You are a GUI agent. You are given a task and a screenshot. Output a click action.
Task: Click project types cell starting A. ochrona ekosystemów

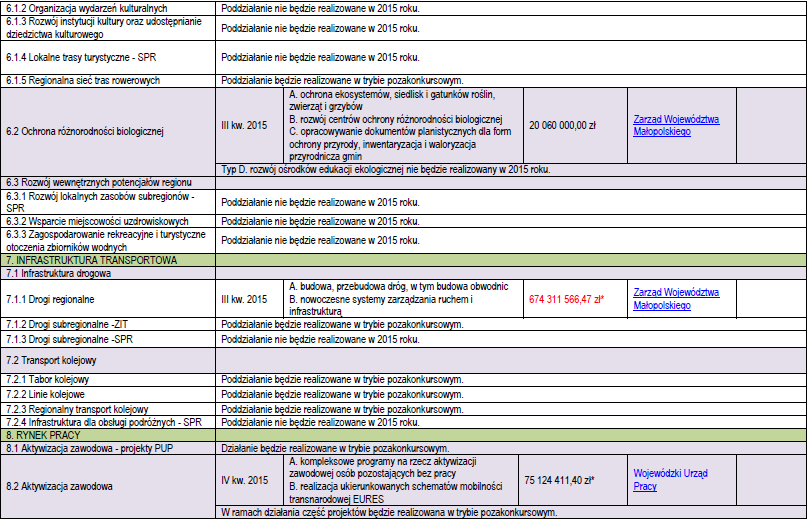tap(403, 125)
